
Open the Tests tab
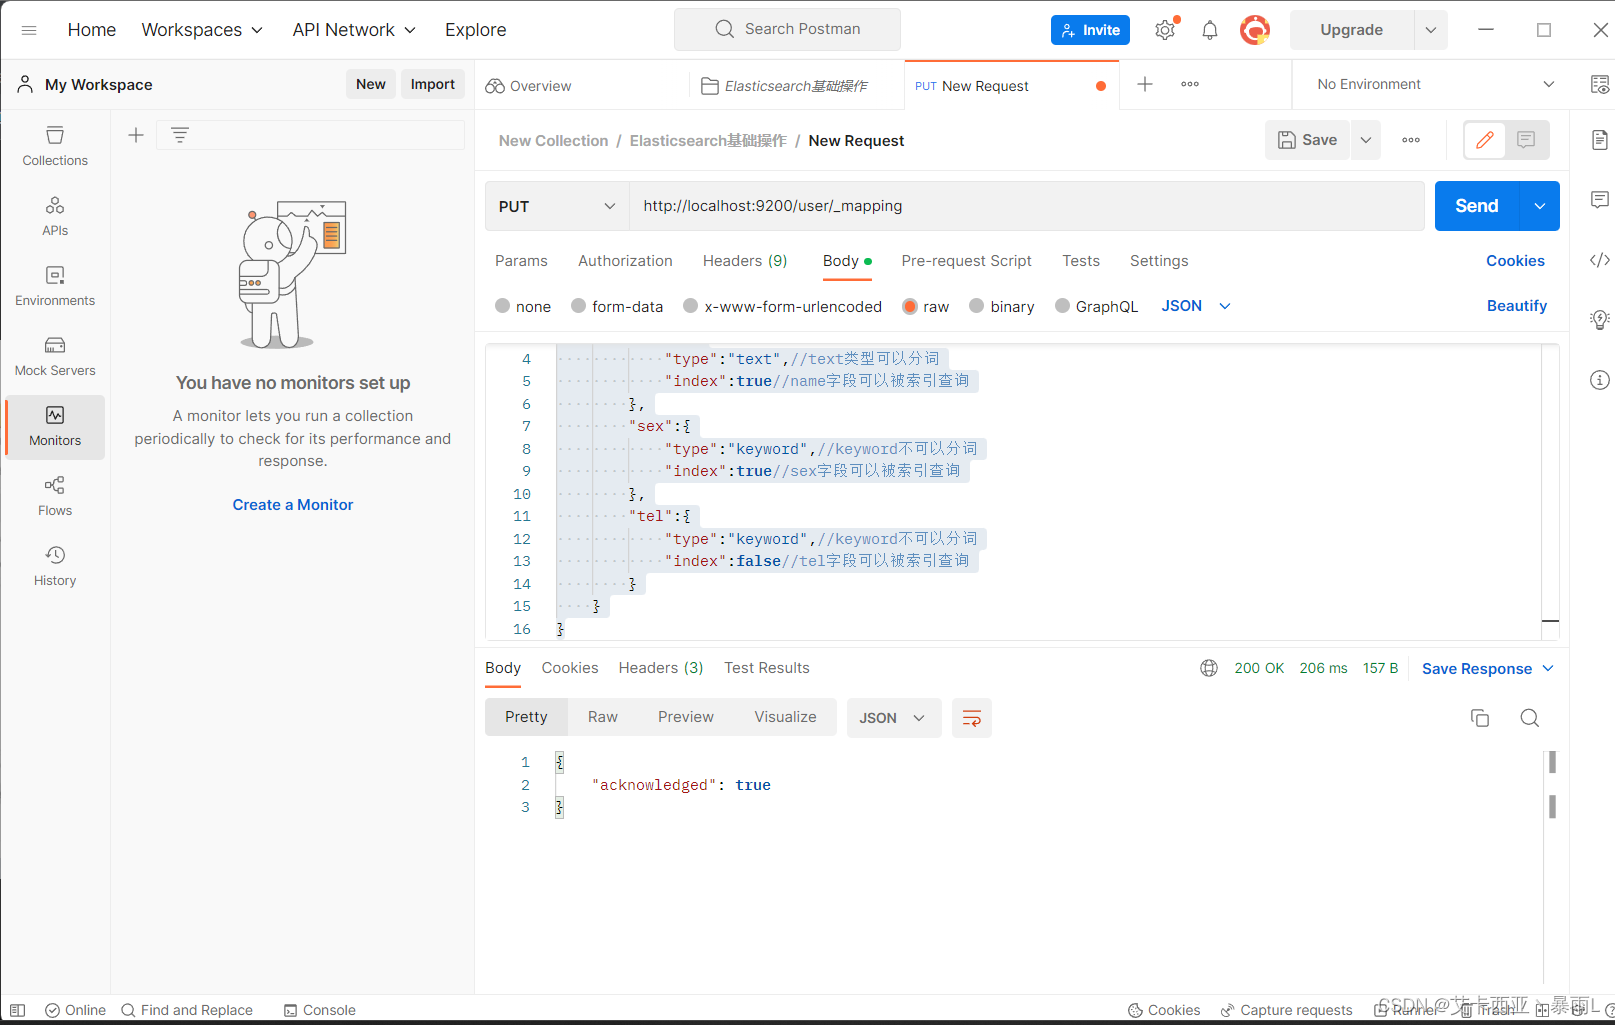(1081, 261)
